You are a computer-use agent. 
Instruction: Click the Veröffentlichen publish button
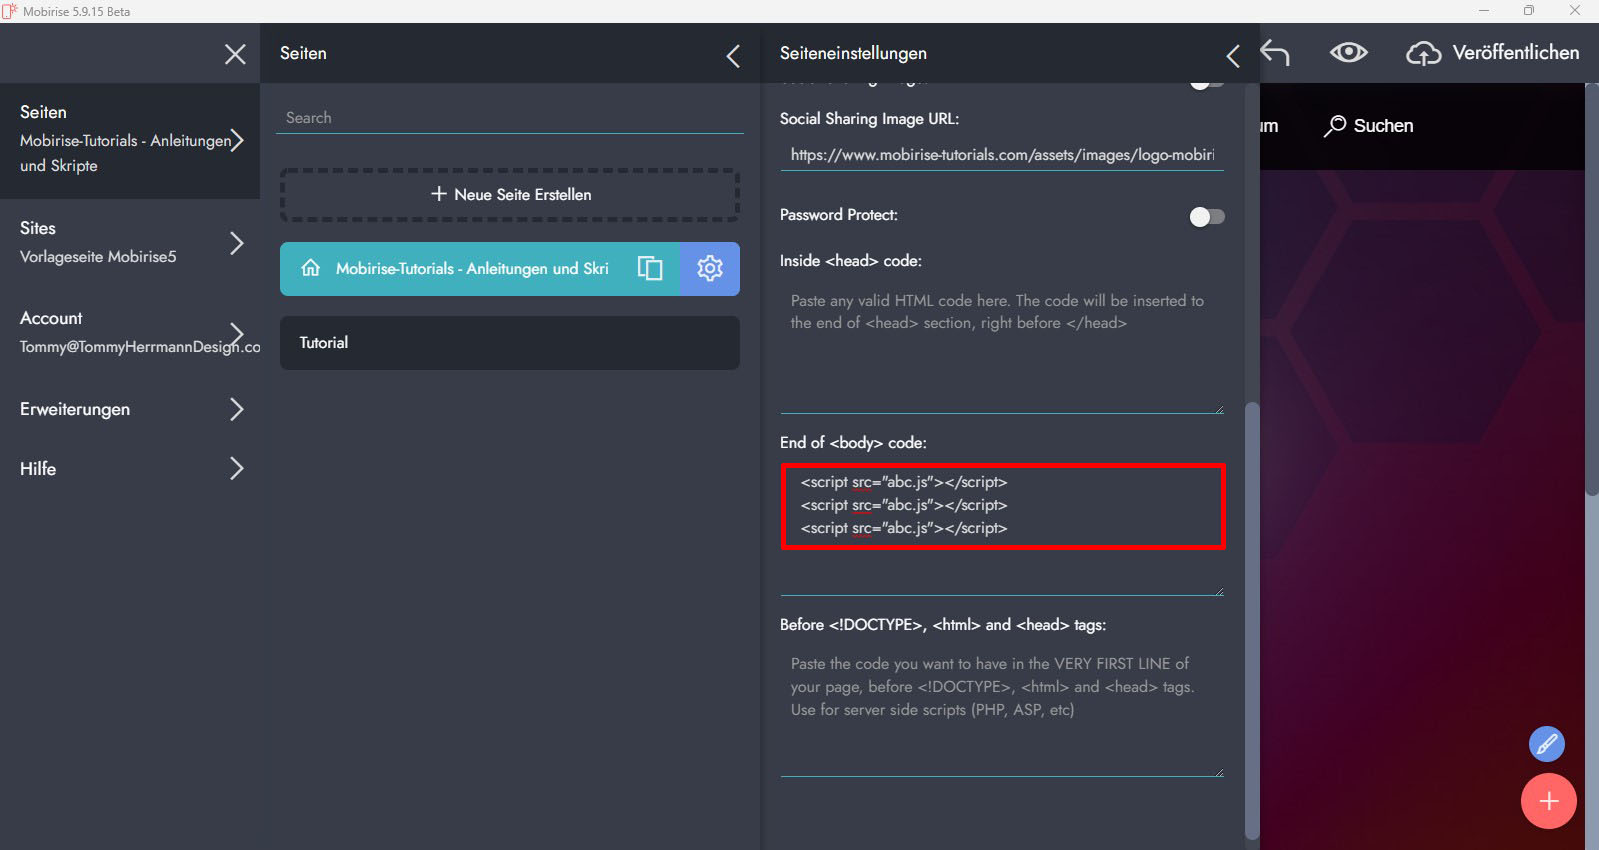[x=1493, y=53]
